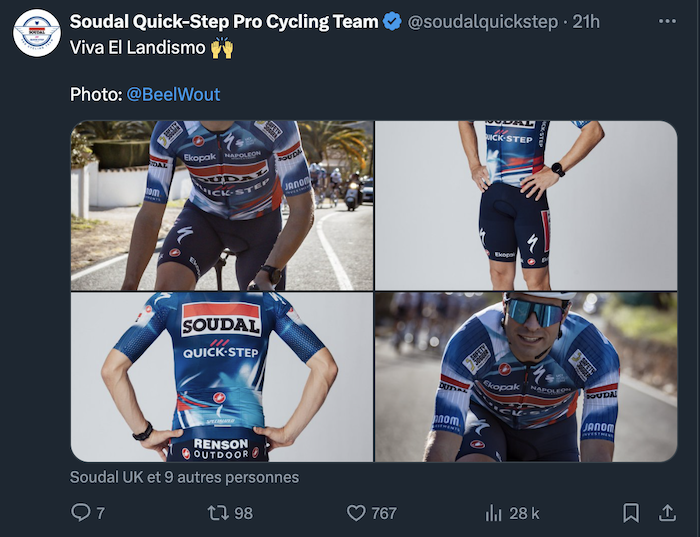
Task: Open the tweet's more options menu
Action: pyautogui.click(x=667, y=21)
